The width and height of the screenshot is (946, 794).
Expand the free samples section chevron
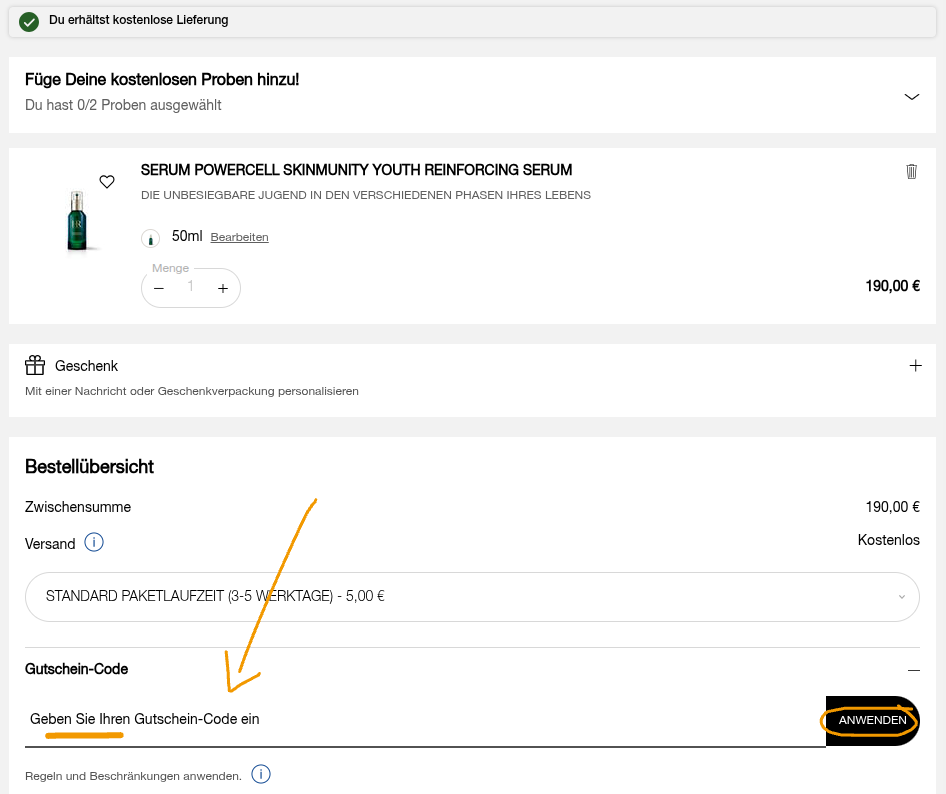click(911, 97)
